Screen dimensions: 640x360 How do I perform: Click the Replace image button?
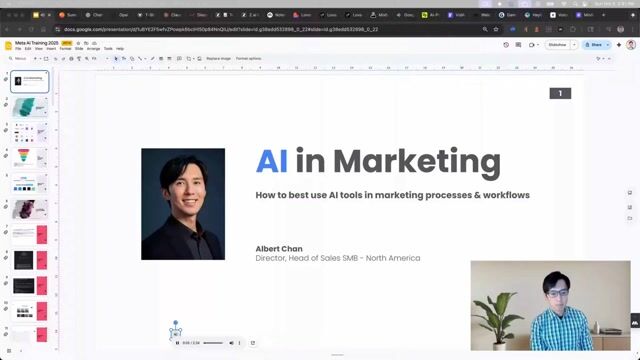pos(218,59)
